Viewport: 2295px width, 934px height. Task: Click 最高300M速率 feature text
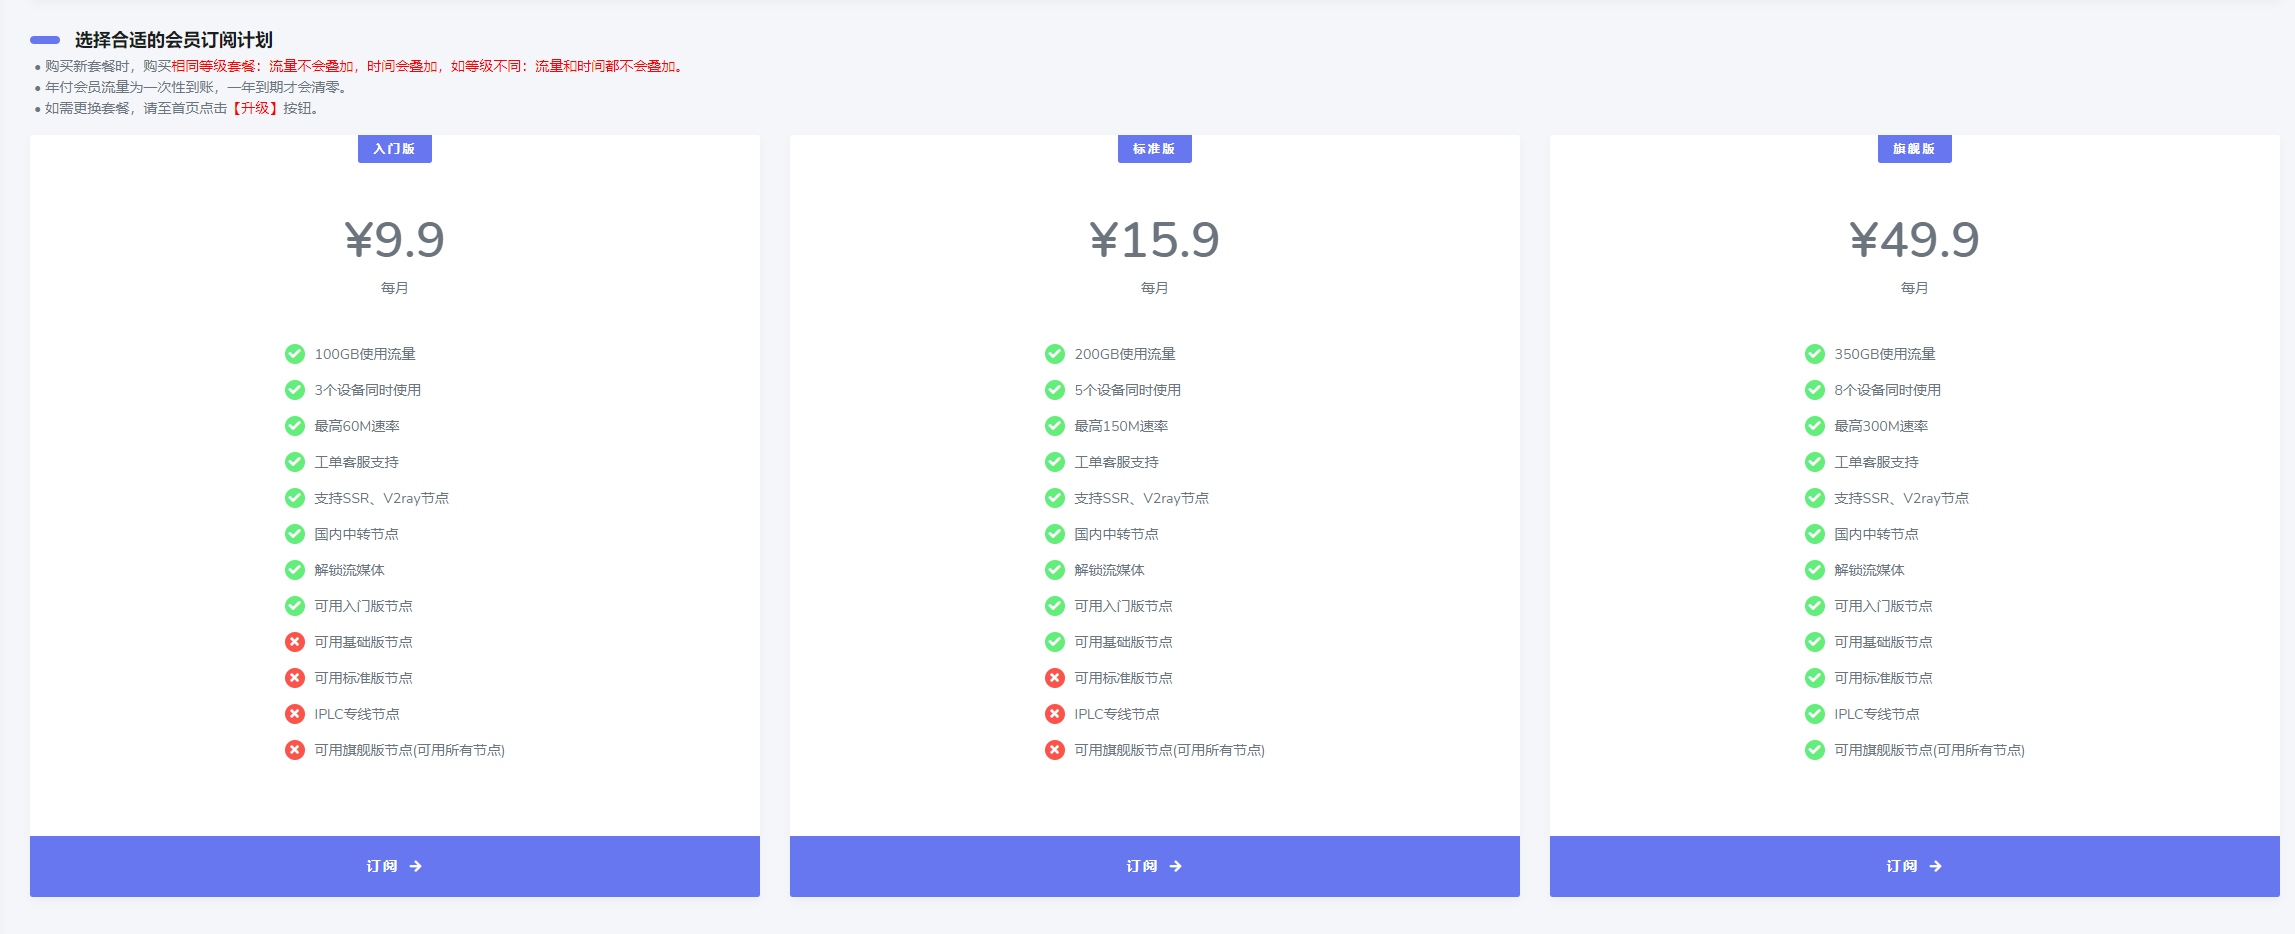point(1881,426)
